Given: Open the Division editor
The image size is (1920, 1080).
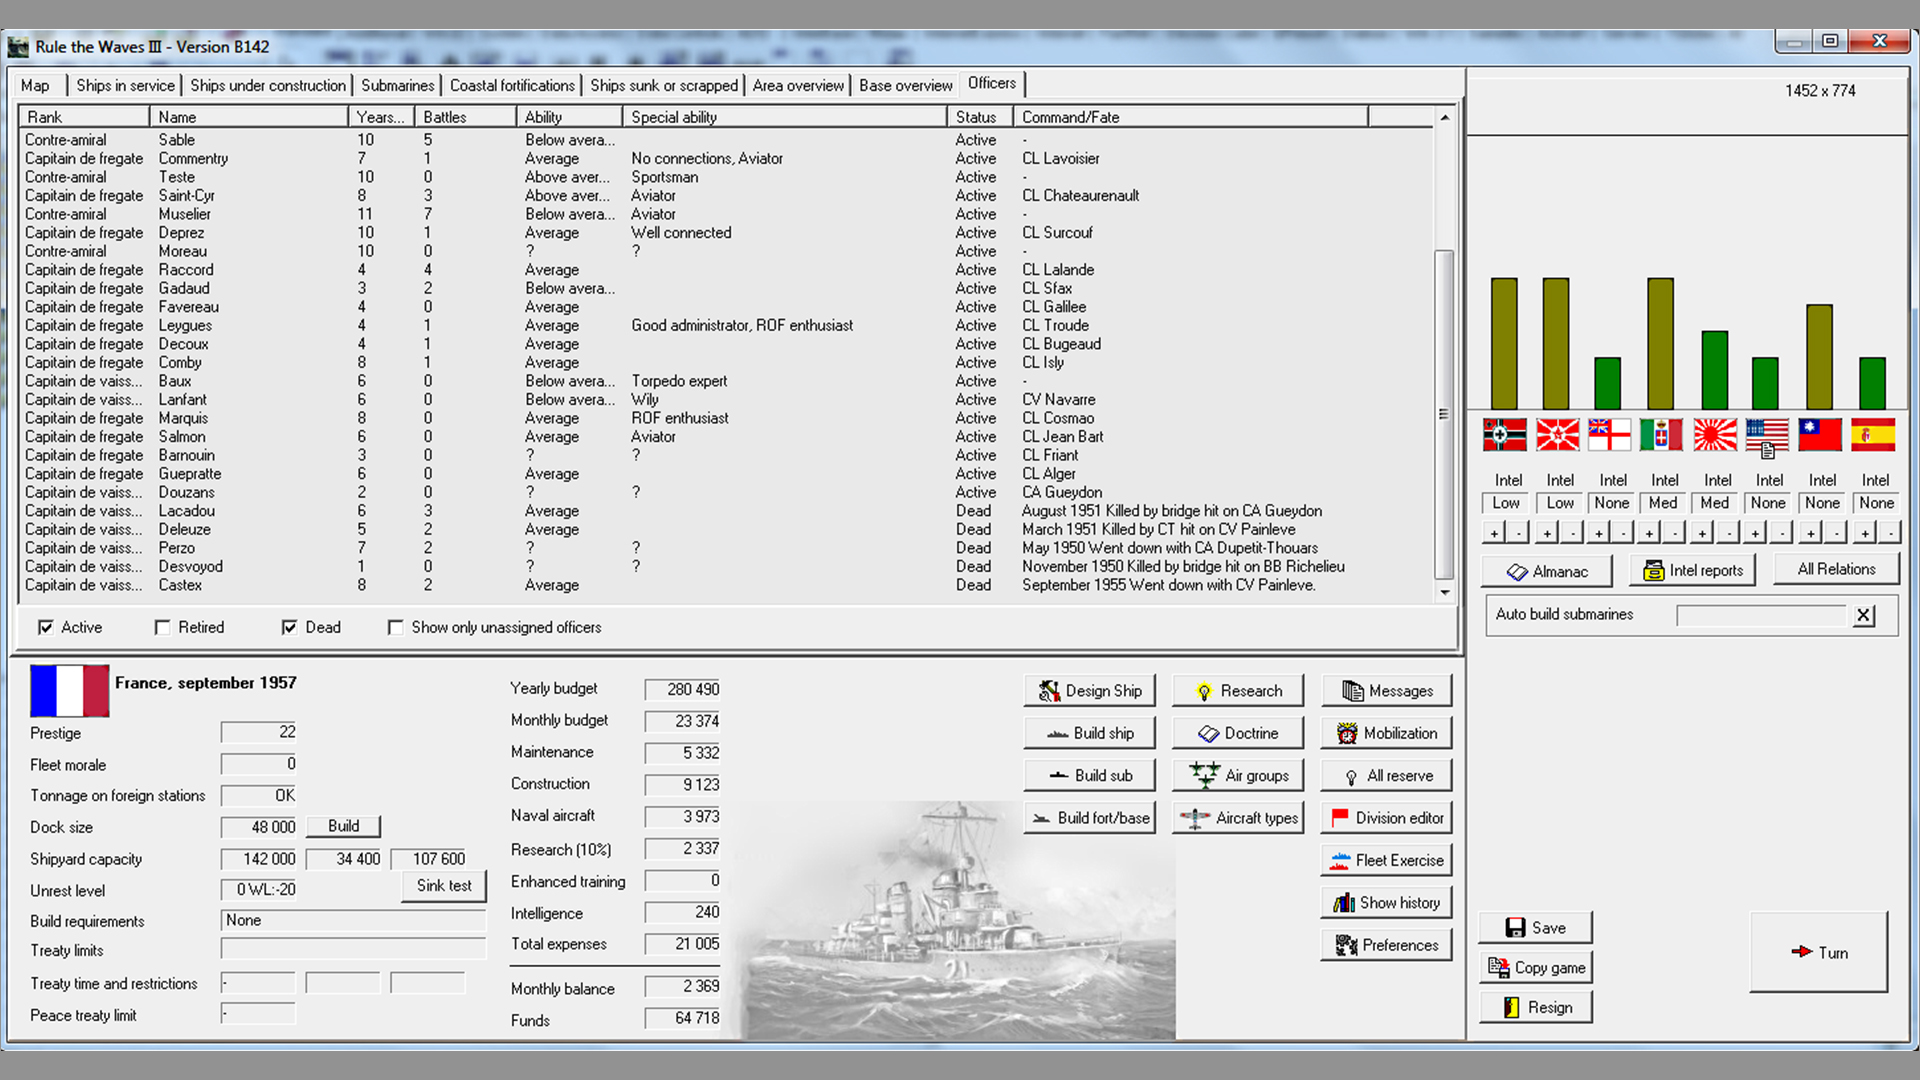Looking at the screenshot, I should (x=1386, y=818).
